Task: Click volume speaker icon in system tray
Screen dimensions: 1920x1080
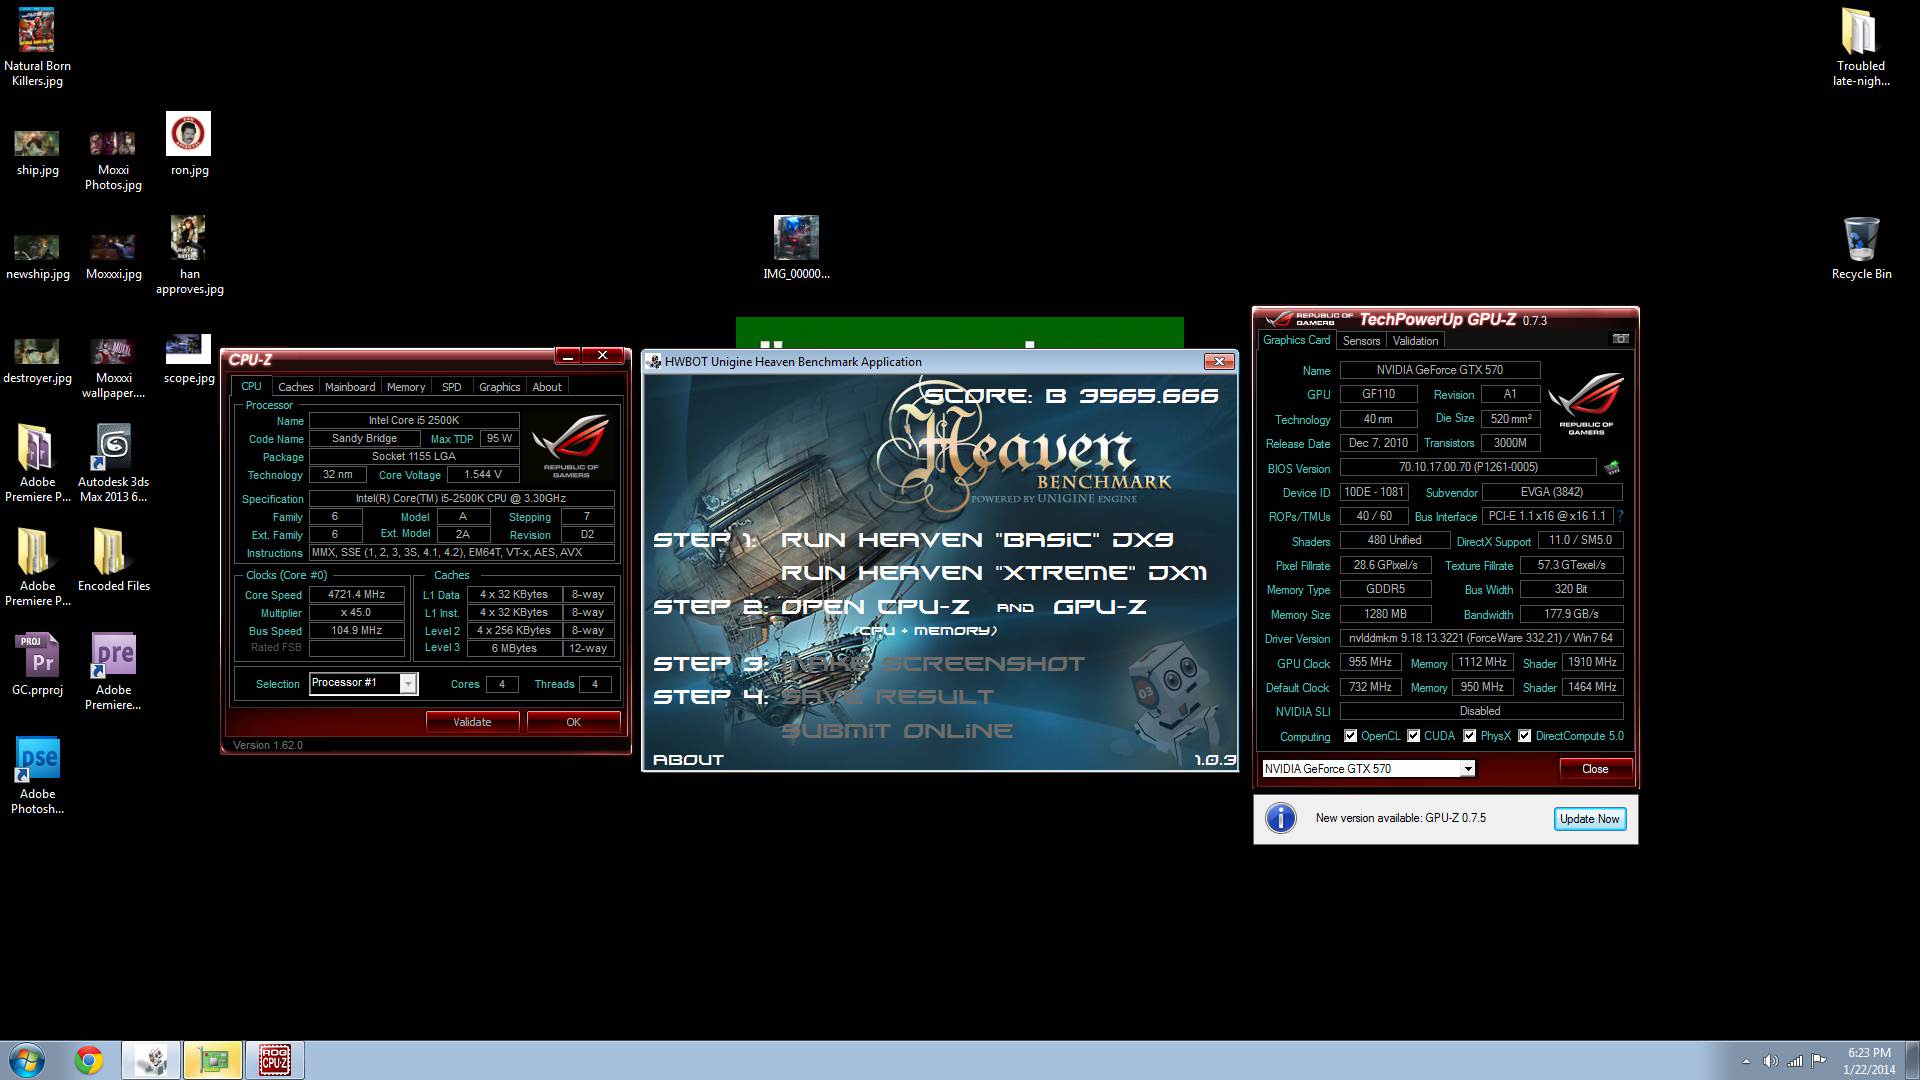Action: 1770,1061
